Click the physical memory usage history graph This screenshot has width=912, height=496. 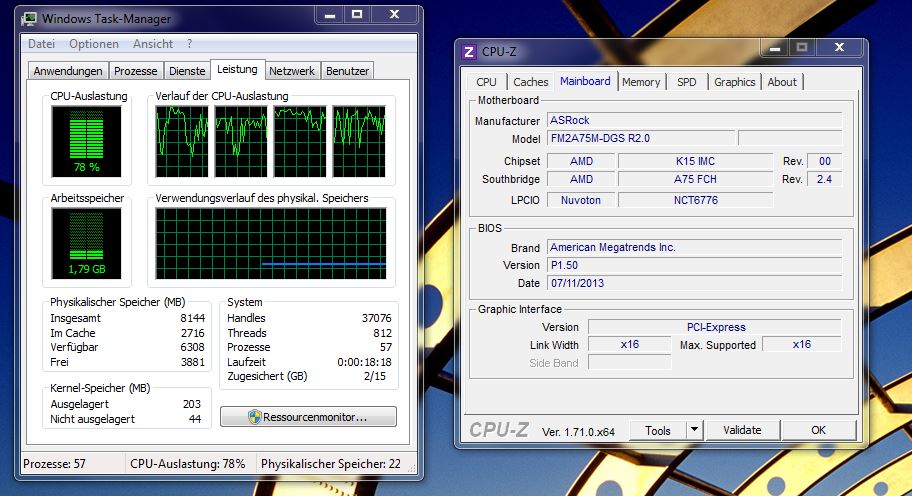point(270,244)
